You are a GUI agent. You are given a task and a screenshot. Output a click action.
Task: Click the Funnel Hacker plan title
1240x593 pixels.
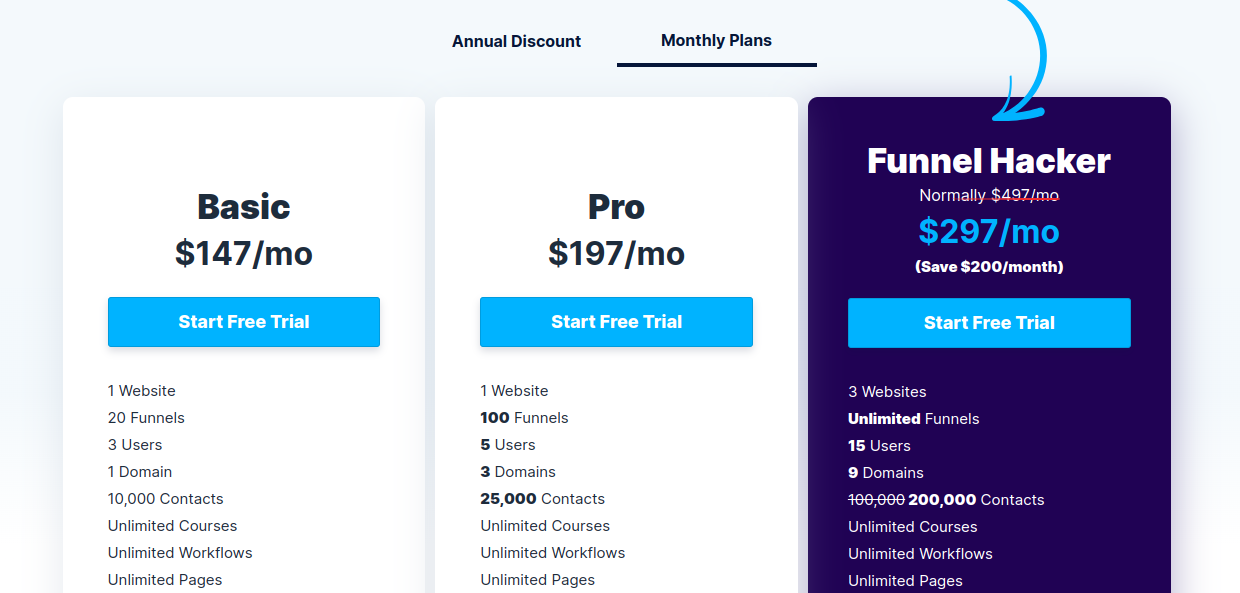(988, 160)
